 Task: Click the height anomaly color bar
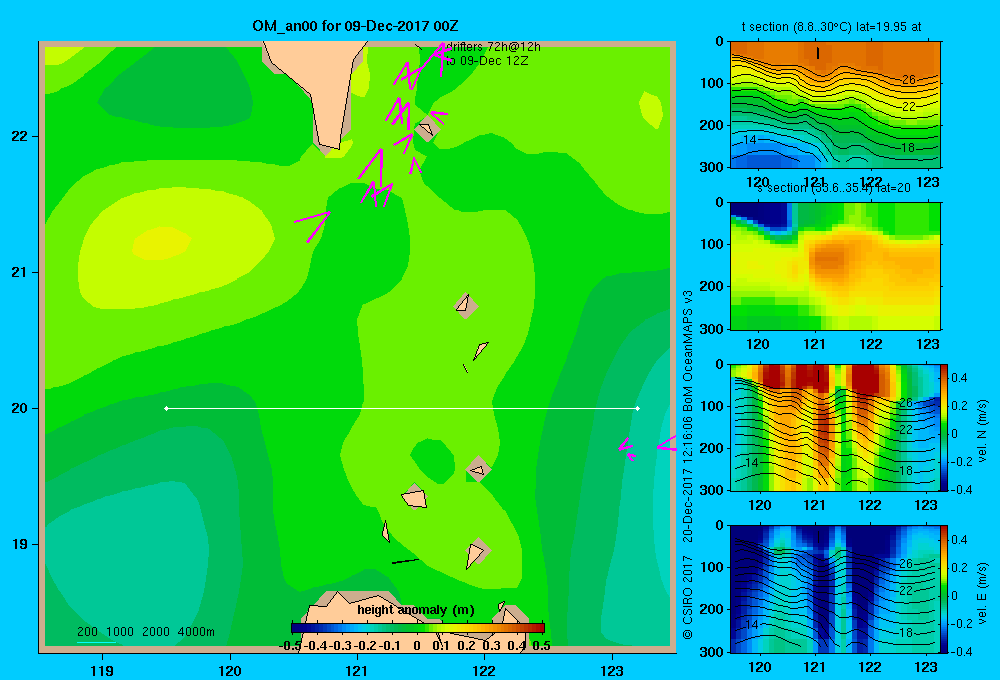tap(418, 628)
